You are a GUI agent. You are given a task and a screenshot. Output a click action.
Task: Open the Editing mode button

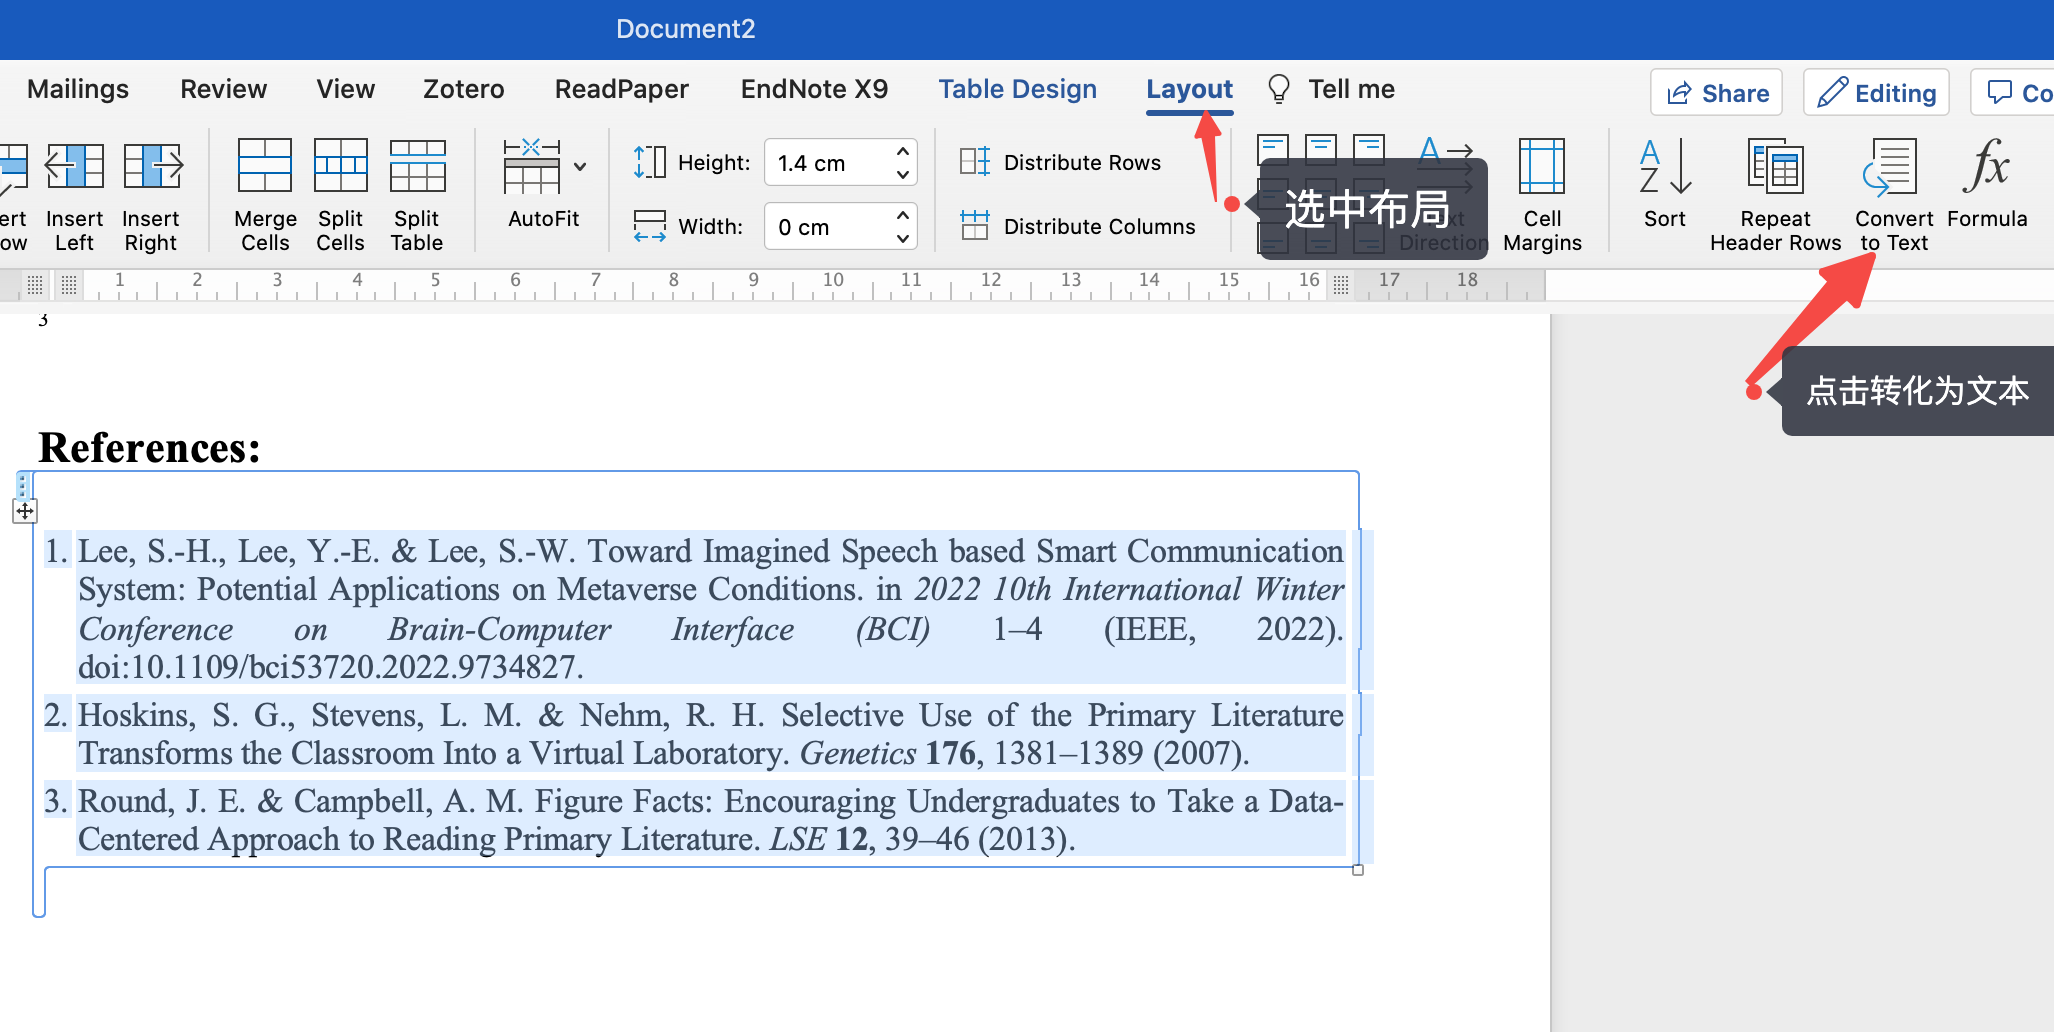tap(1876, 93)
